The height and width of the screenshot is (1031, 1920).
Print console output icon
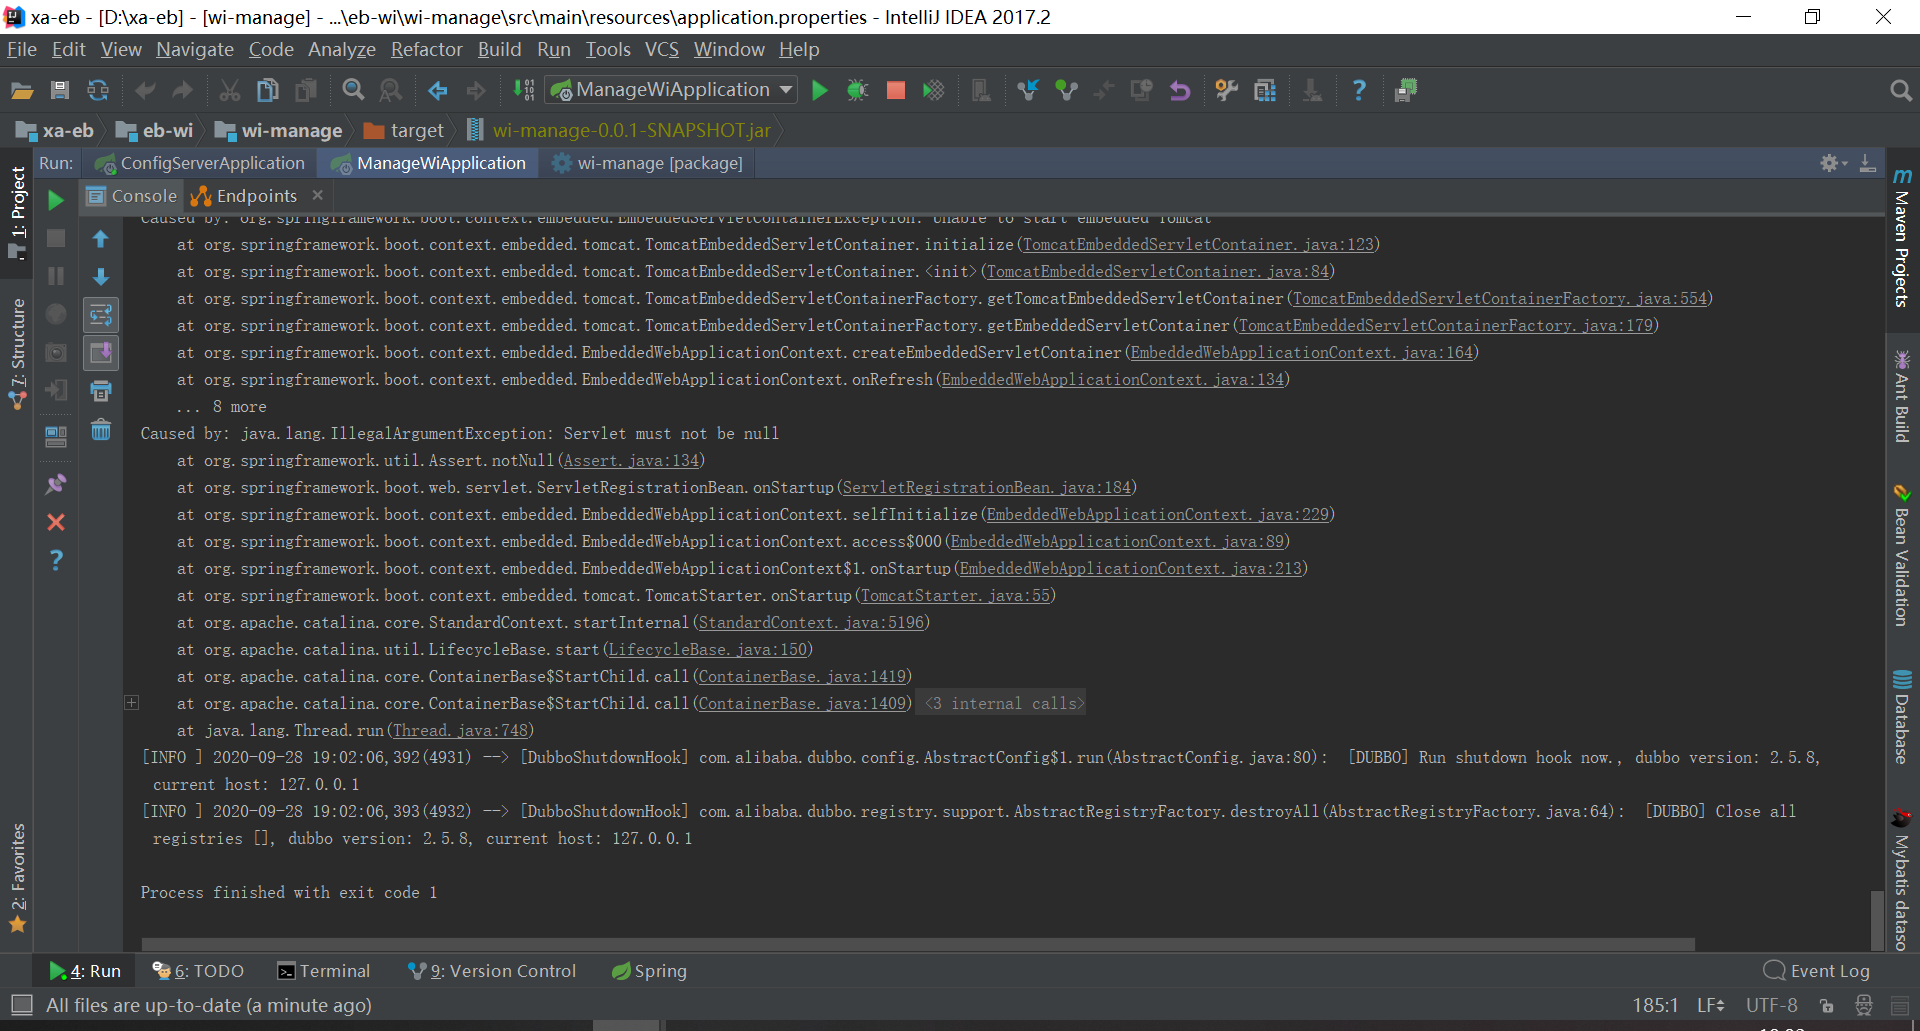[101, 391]
